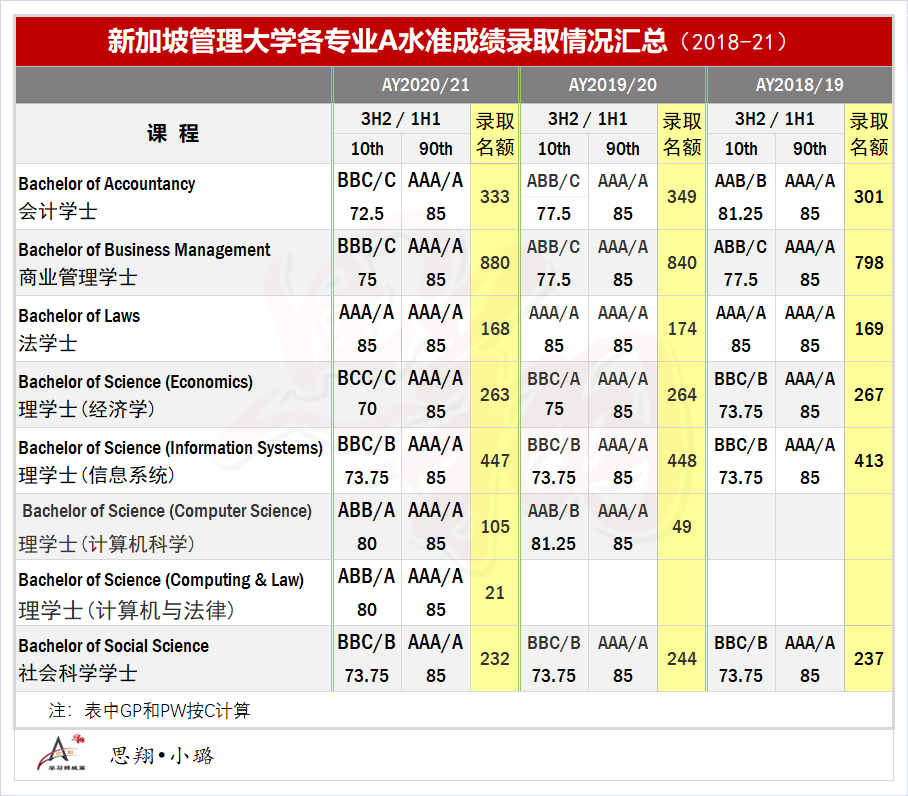Viewport: 908px width, 796px height.
Task: Click the AY2018/19 column group header
Action: pyautogui.click(x=800, y=85)
